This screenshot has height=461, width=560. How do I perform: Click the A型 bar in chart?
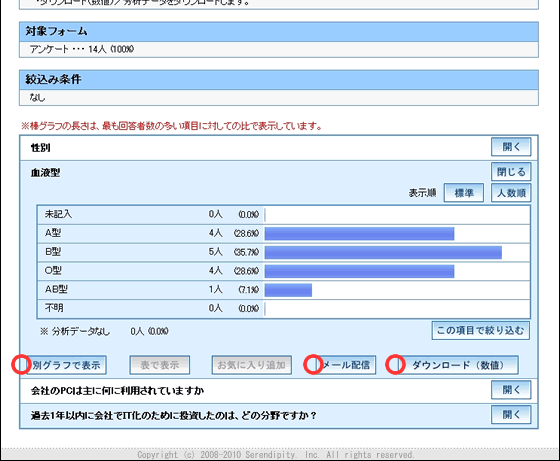coord(359,234)
